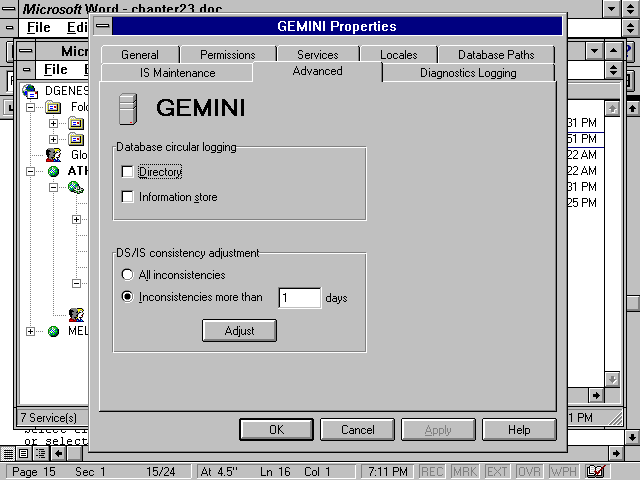This screenshot has width=640, height=480.
Task: Click scroll right arrow in admin window
Action: click(x=596, y=395)
